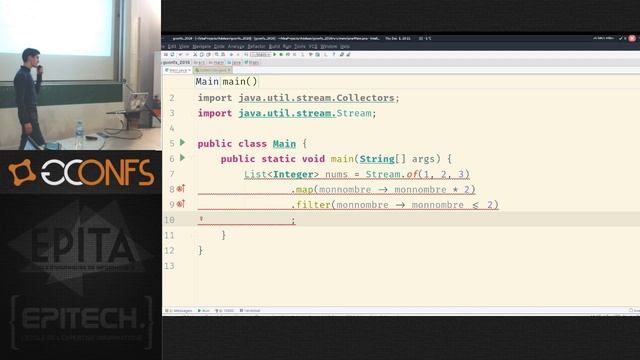Click the Cut scissors icon in the toolbar

tap(195, 54)
